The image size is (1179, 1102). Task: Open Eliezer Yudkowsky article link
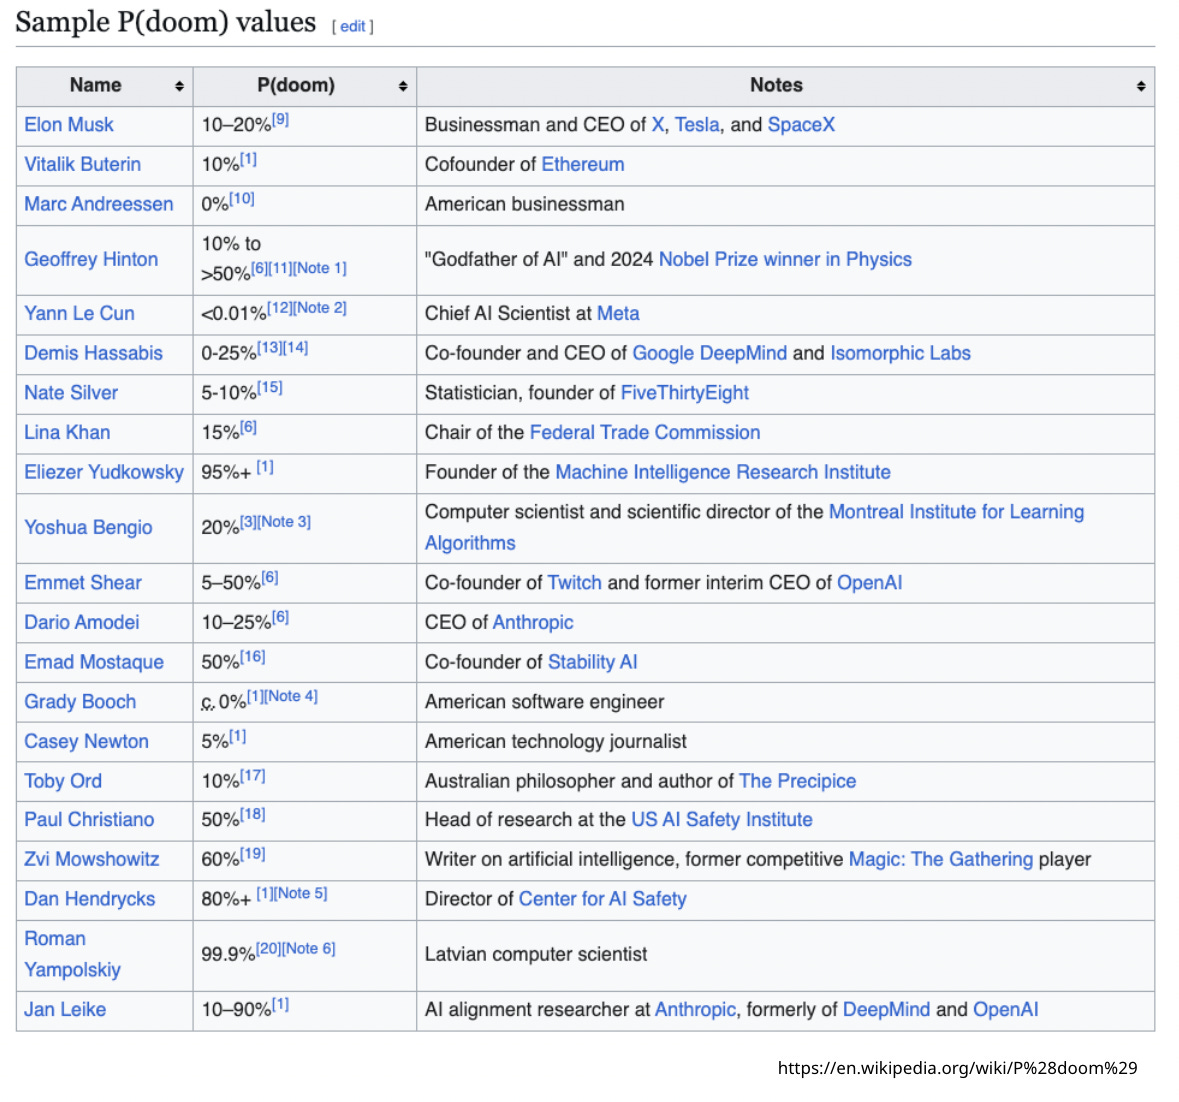pyautogui.click(x=104, y=473)
